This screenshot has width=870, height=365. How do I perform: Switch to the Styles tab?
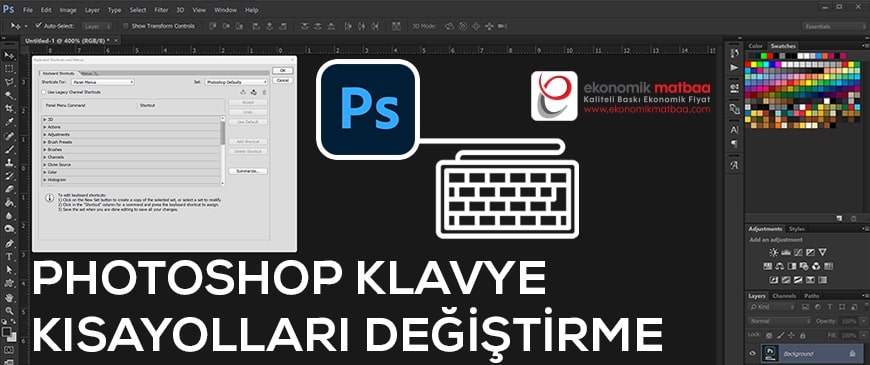(x=797, y=229)
